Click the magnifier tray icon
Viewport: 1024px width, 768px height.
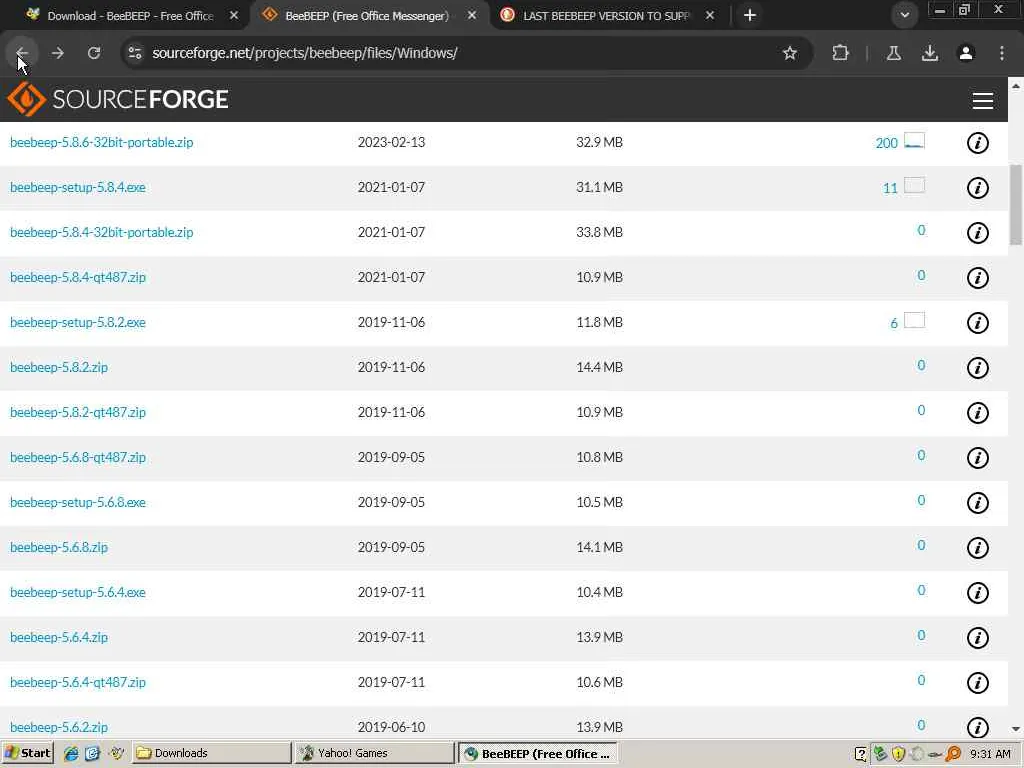click(x=953, y=754)
